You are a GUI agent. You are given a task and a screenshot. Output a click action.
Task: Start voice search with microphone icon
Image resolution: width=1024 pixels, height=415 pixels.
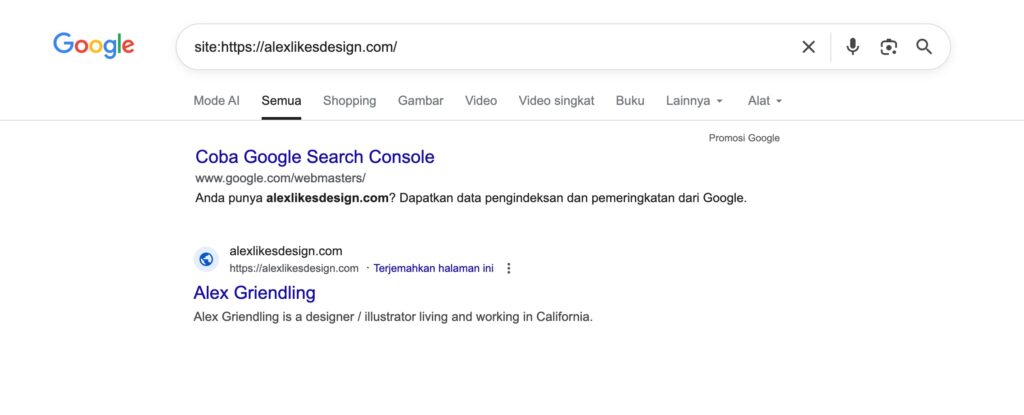[852, 47]
